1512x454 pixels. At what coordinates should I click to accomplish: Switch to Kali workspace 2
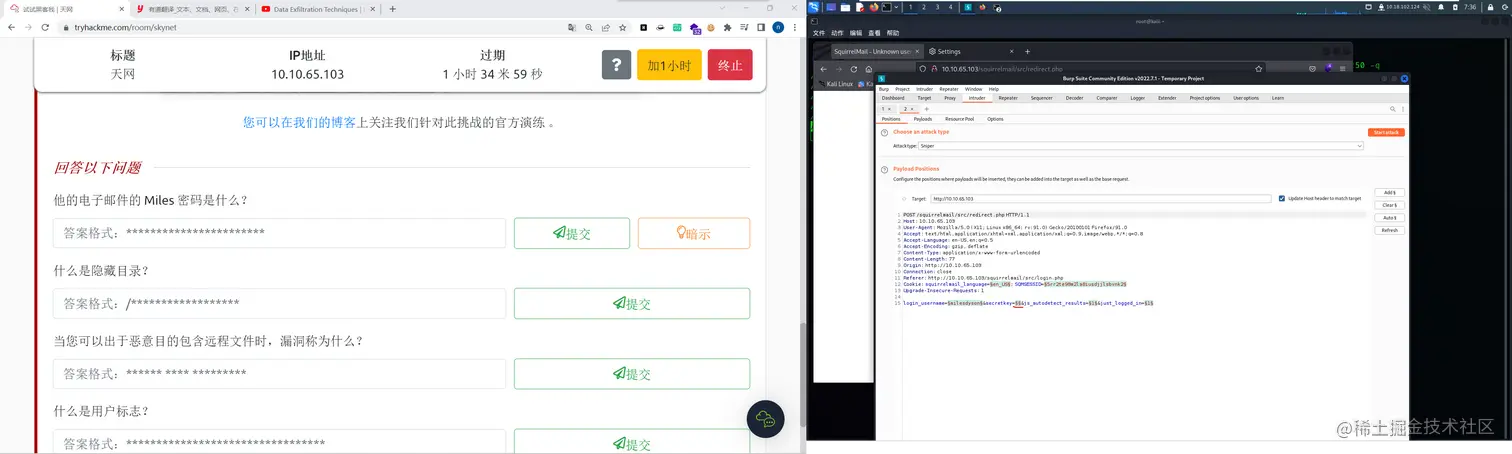[923, 7]
